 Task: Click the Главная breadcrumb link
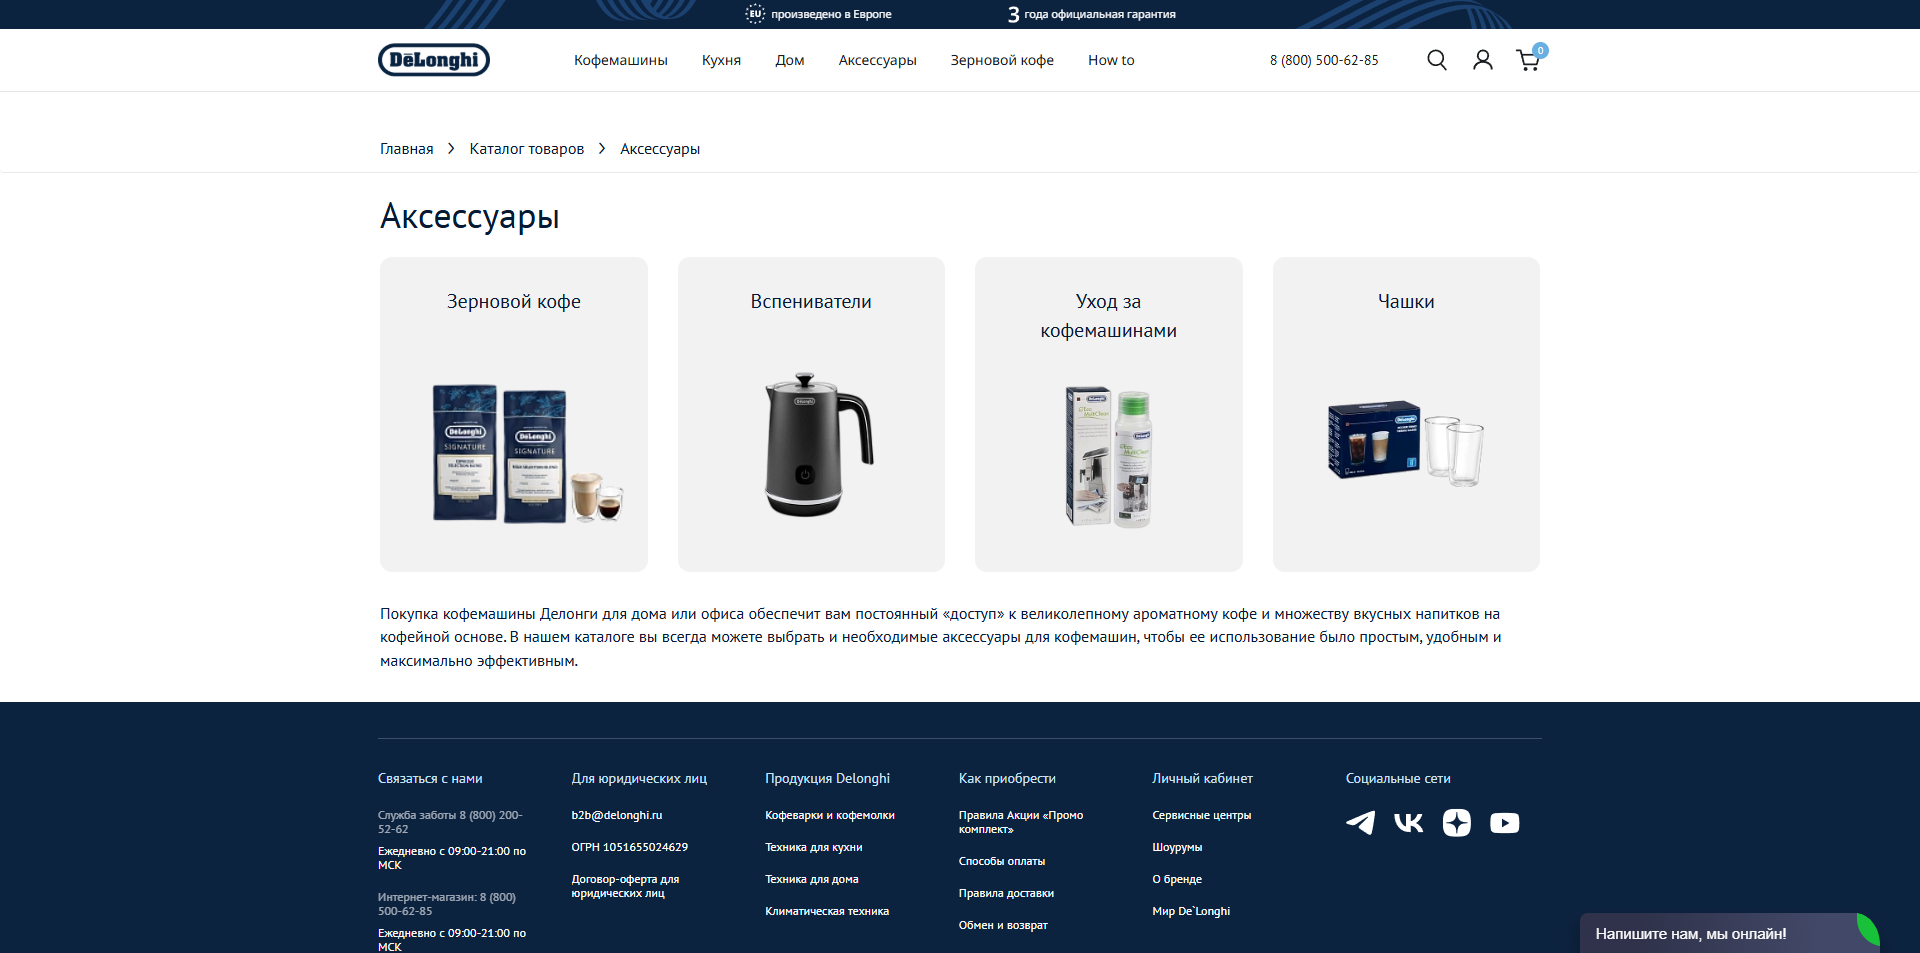(406, 148)
